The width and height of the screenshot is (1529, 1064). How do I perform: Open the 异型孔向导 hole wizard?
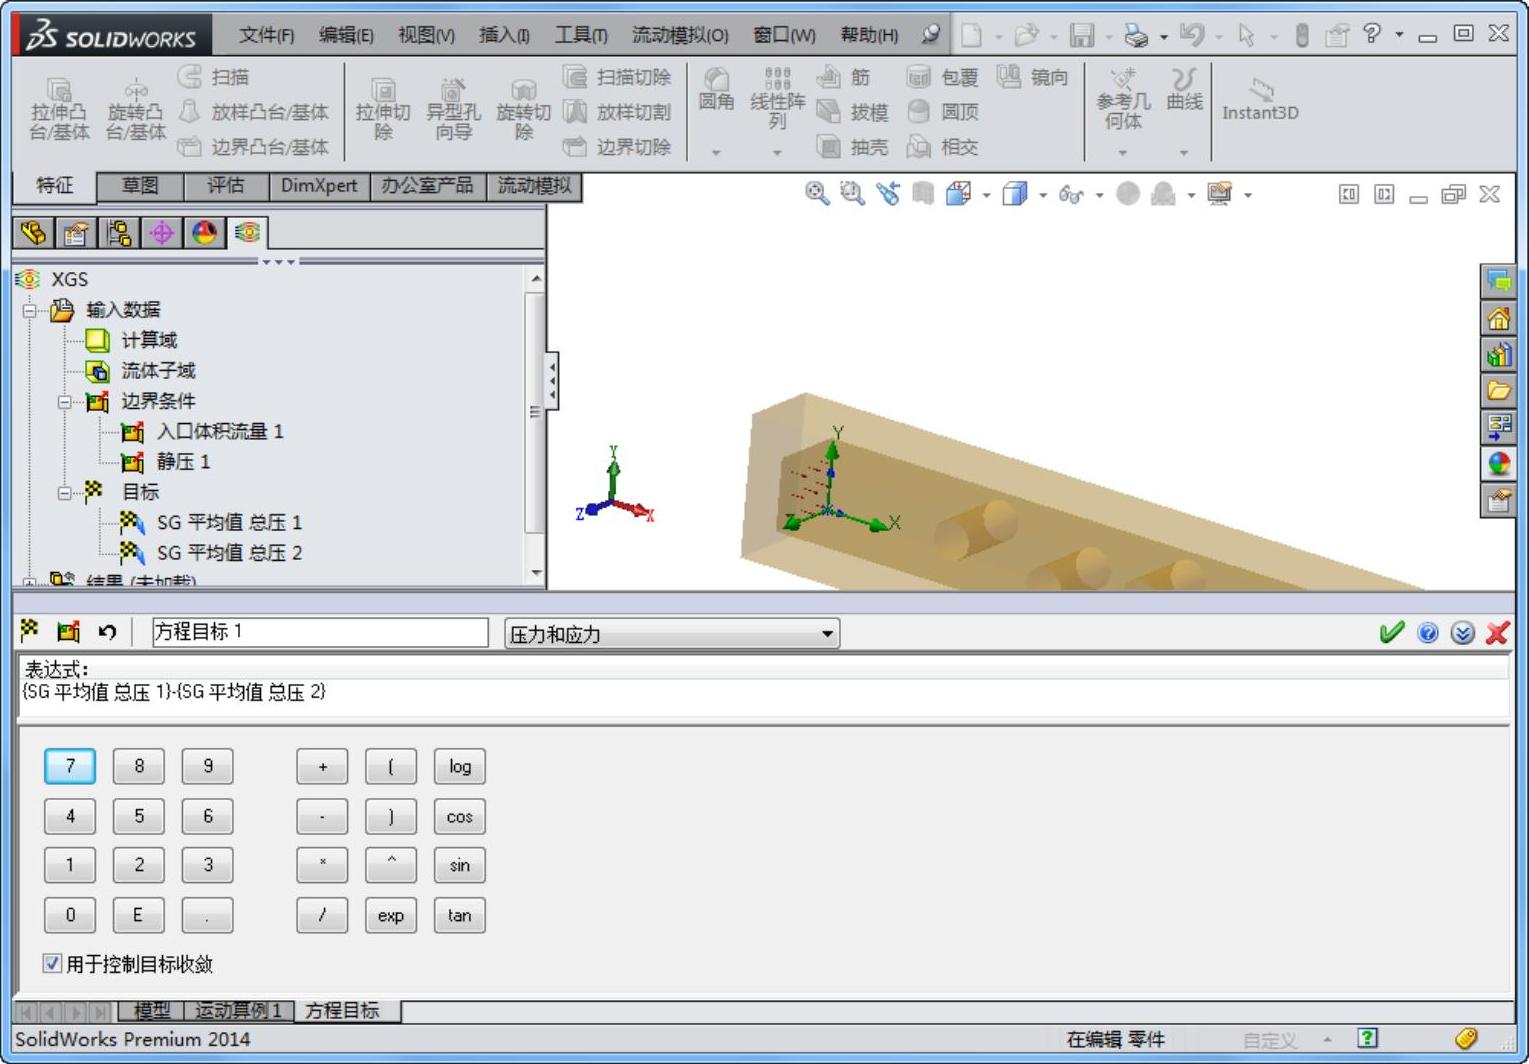click(453, 108)
